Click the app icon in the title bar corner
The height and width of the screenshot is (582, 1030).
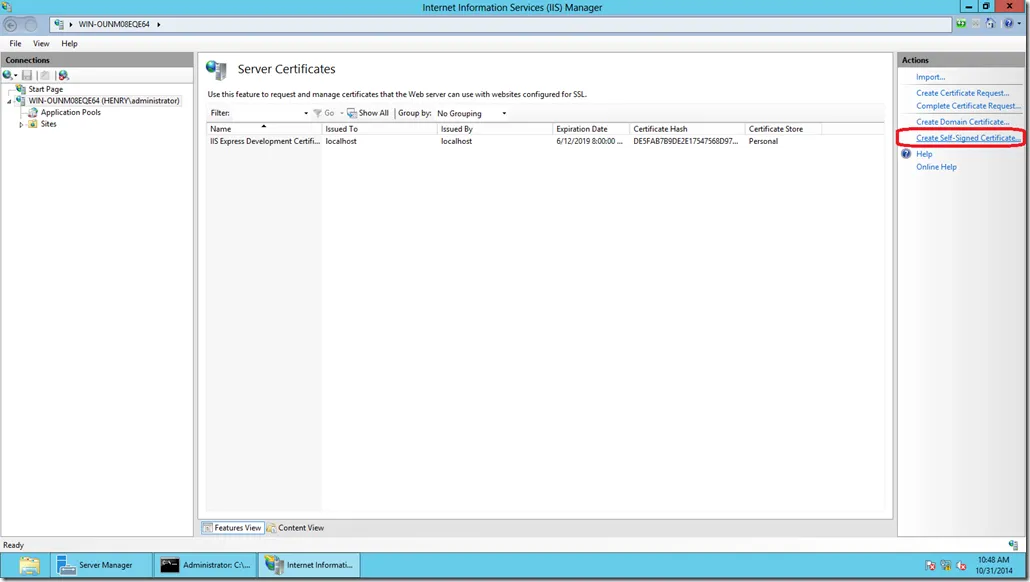[x=7, y=7]
